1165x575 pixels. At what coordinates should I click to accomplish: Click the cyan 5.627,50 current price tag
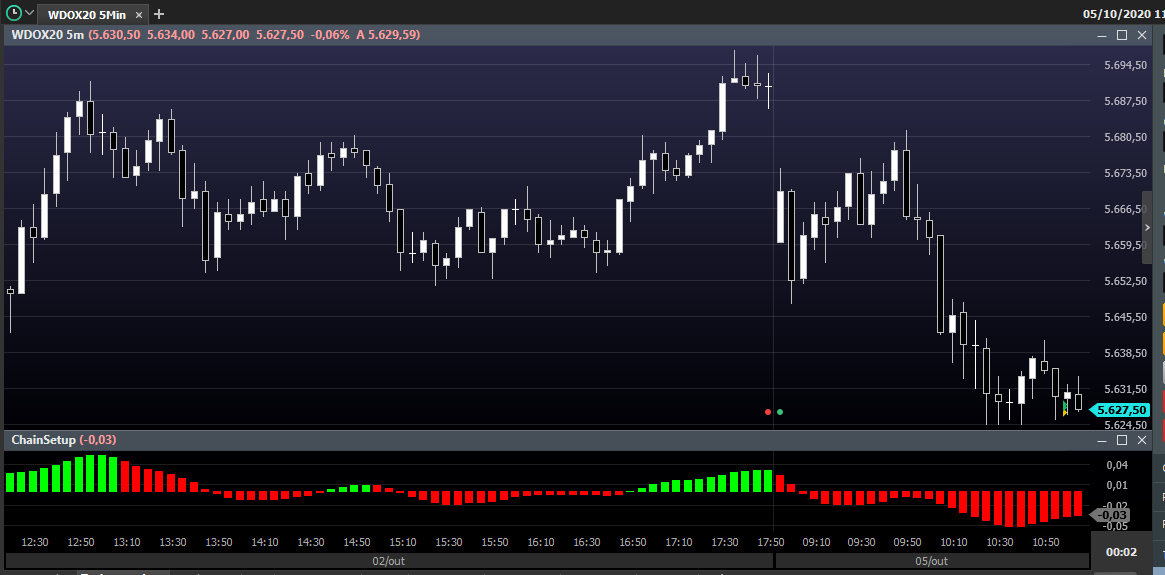[1119, 410]
